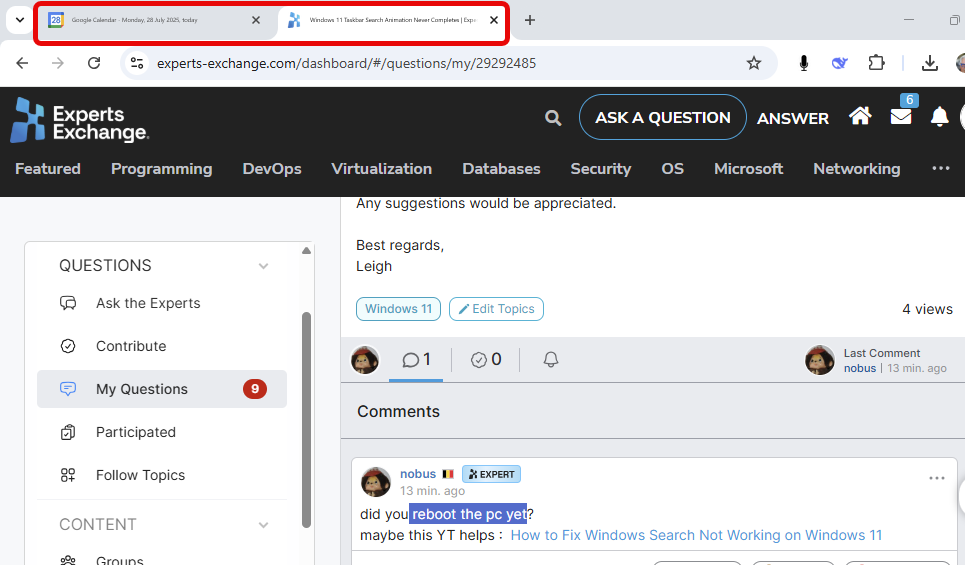Open the OS menu
This screenshot has width=965, height=565.
[673, 169]
